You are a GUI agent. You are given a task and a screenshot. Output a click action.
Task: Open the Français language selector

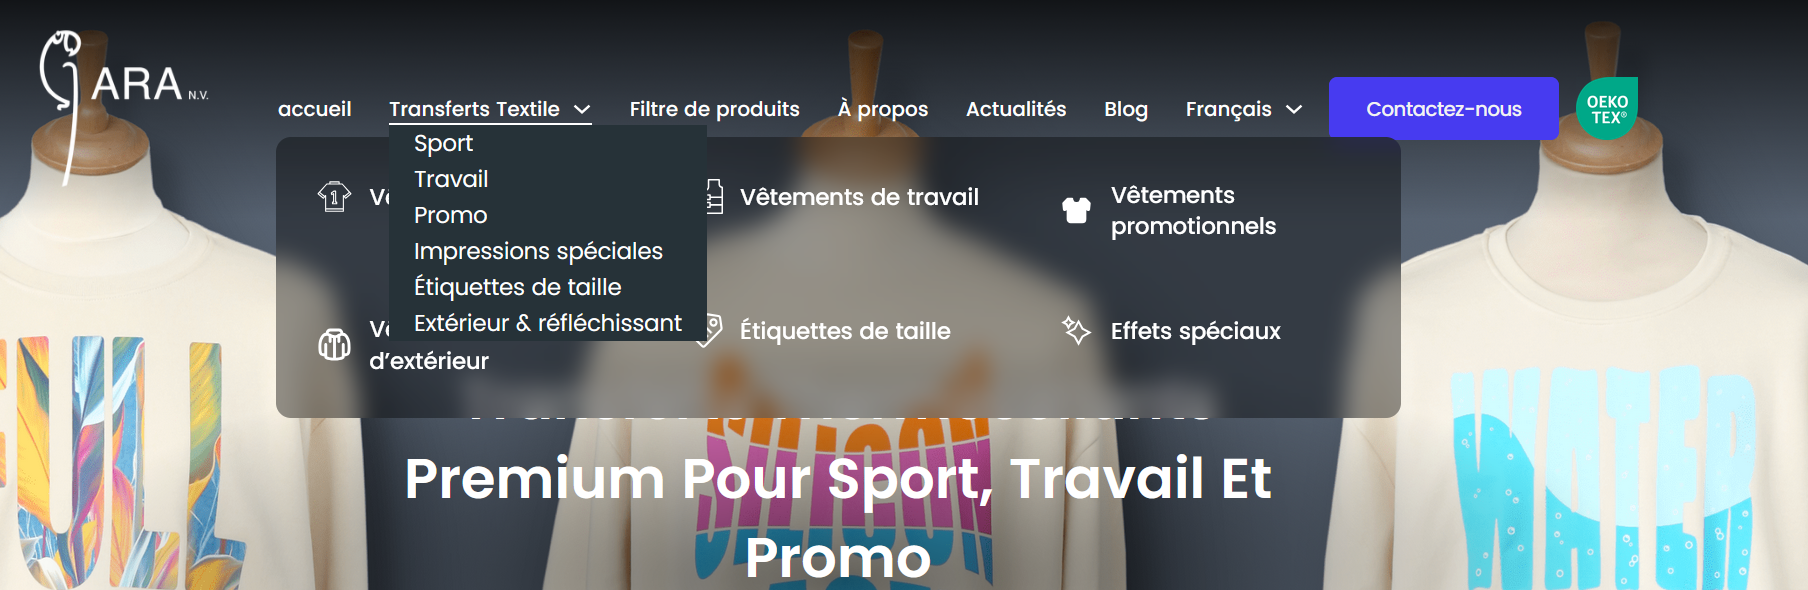[1243, 109]
